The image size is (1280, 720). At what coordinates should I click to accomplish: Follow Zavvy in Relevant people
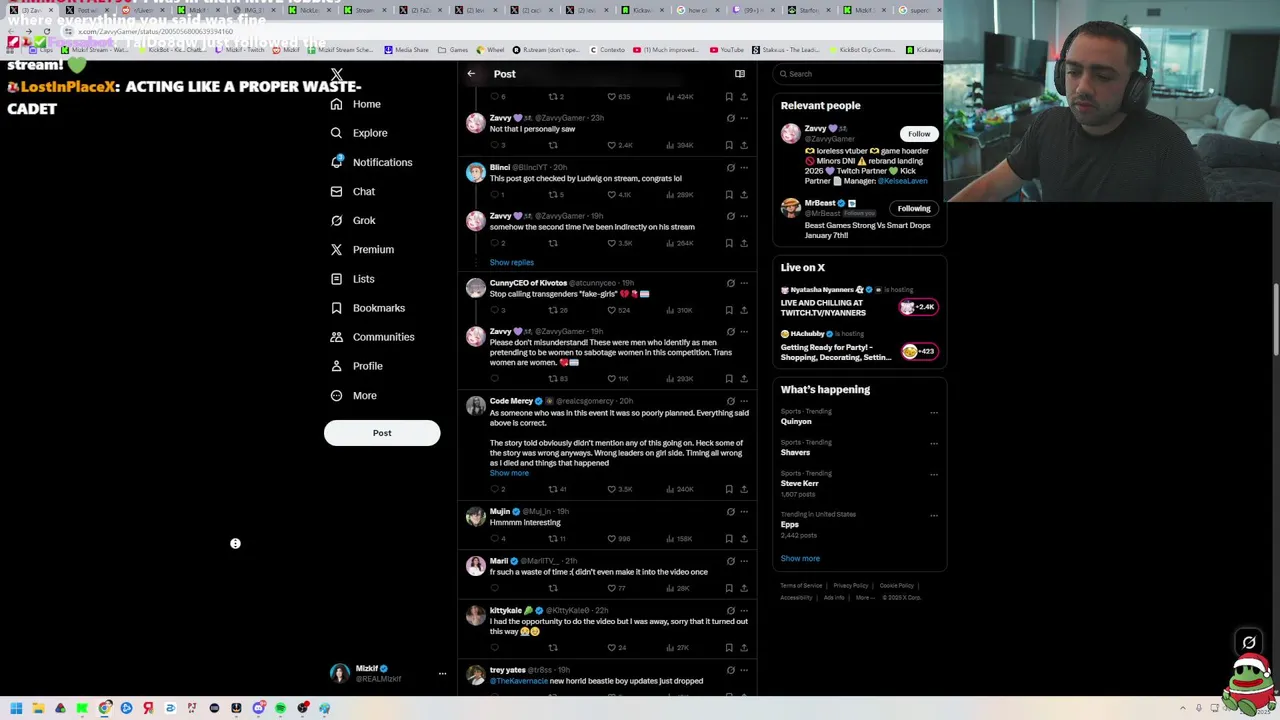919,133
